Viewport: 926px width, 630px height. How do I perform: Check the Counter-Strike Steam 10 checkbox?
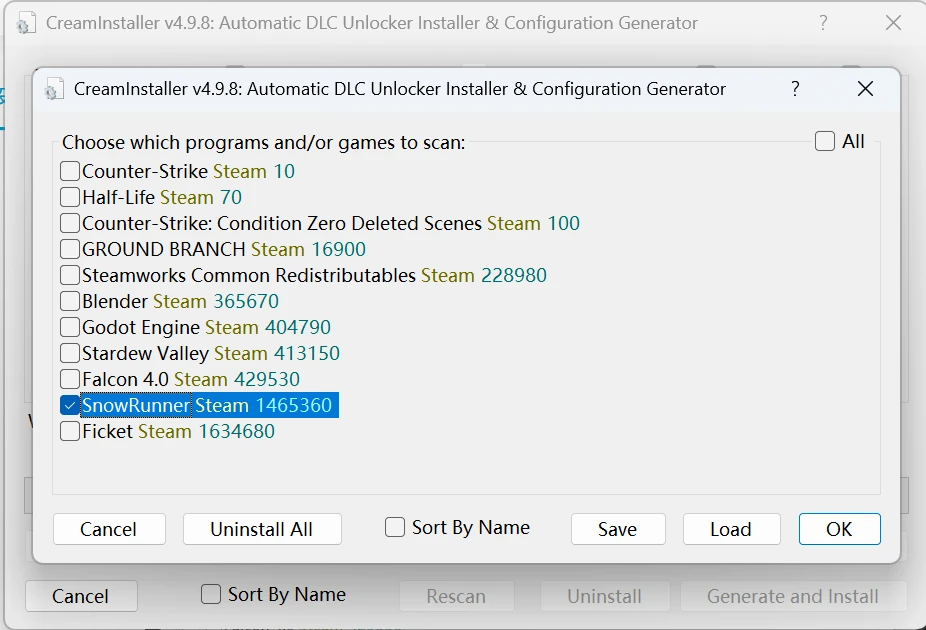pyautogui.click(x=70, y=171)
